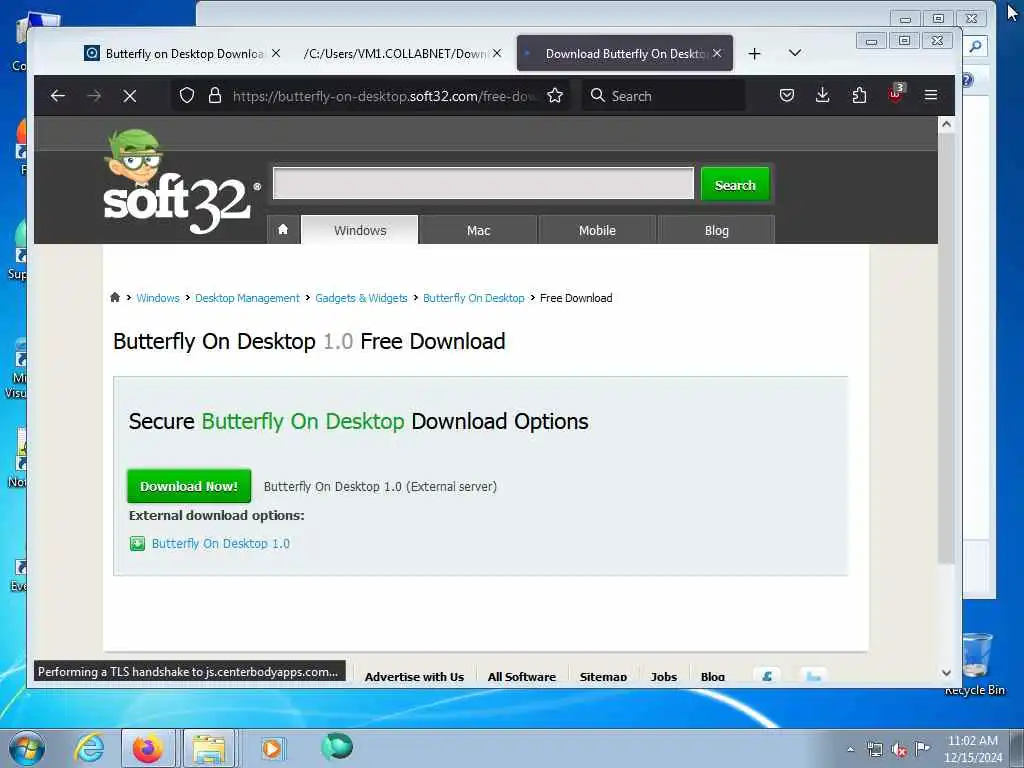Open the Gadgets & Widgets breadcrumb link
The image size is (1024, 768).
coord(361,298)
